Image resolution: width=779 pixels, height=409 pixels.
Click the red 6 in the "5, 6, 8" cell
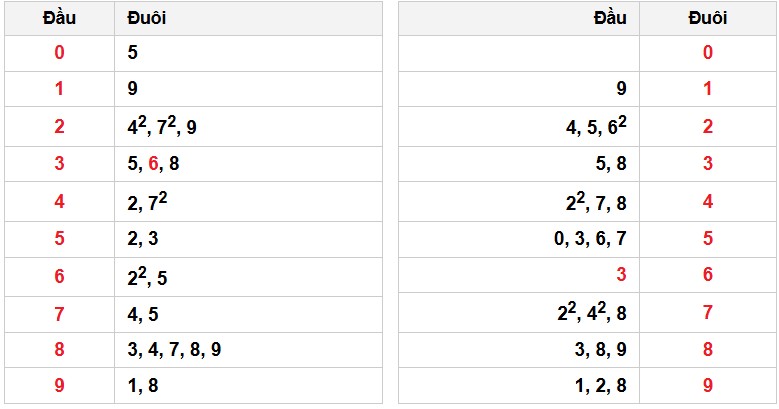pyautogui.click(x=153, y=164)
